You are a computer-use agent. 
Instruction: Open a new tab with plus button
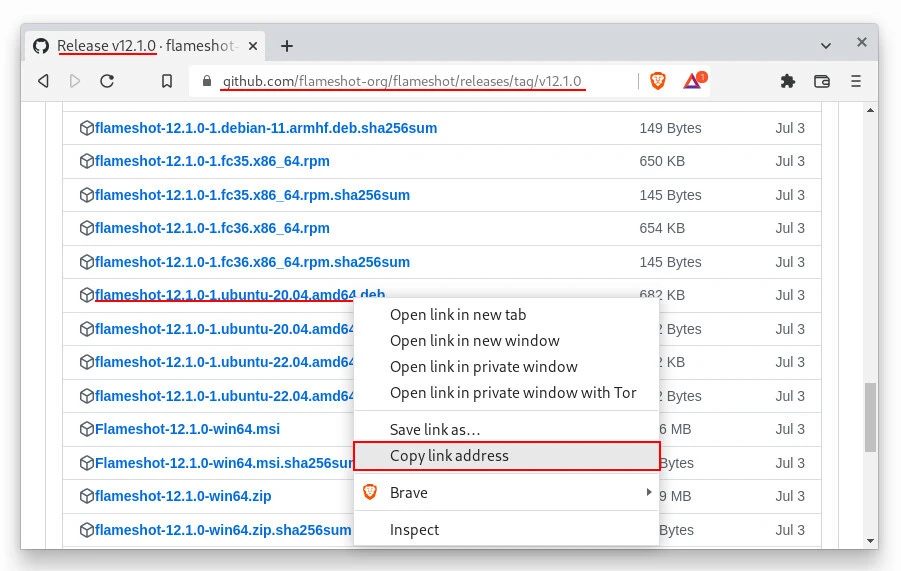pos(287,46)
